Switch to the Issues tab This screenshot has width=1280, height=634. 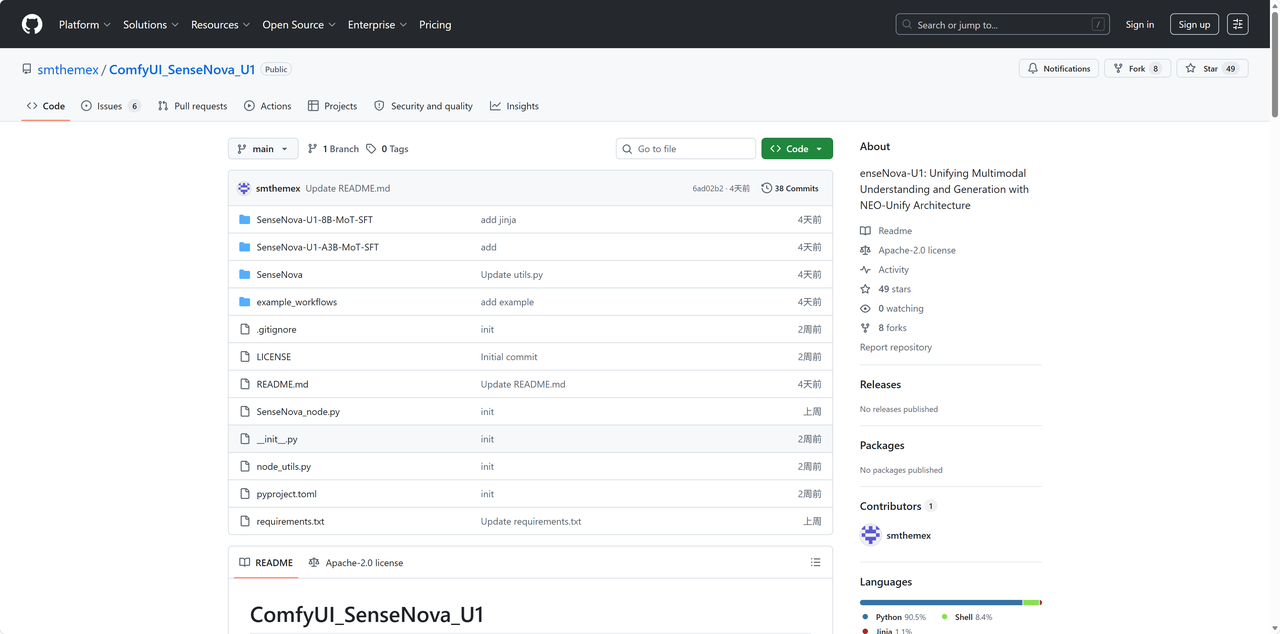tap(111, 106)
